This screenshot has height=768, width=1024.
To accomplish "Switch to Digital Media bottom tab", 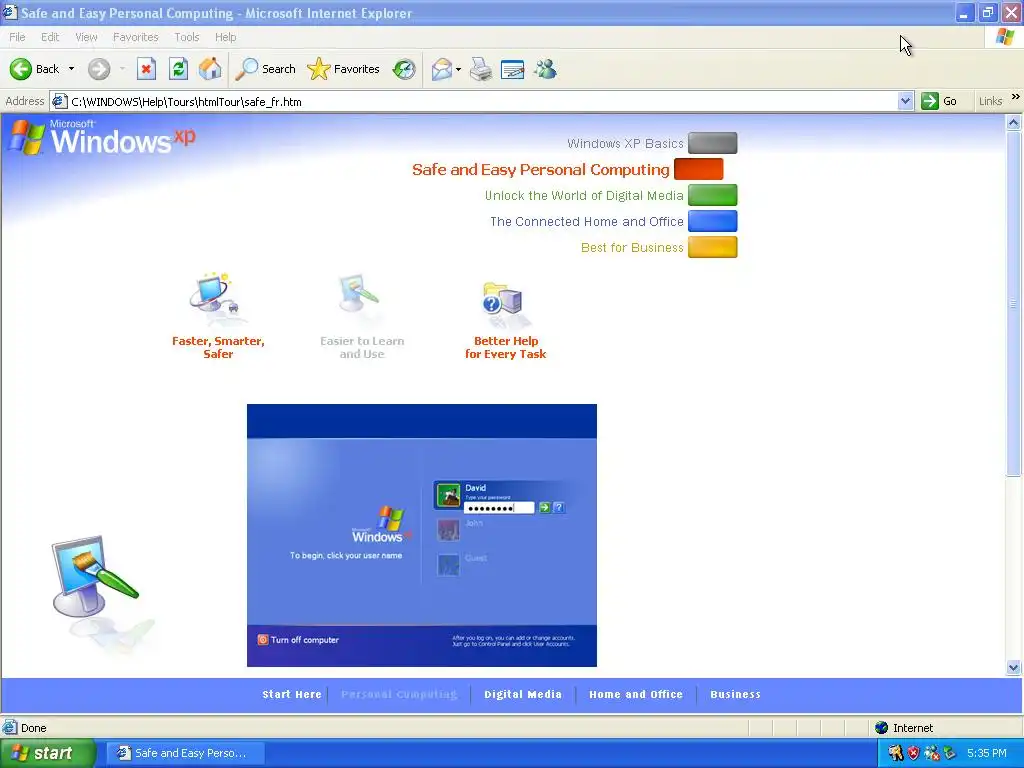I will [x=522, y=694].
